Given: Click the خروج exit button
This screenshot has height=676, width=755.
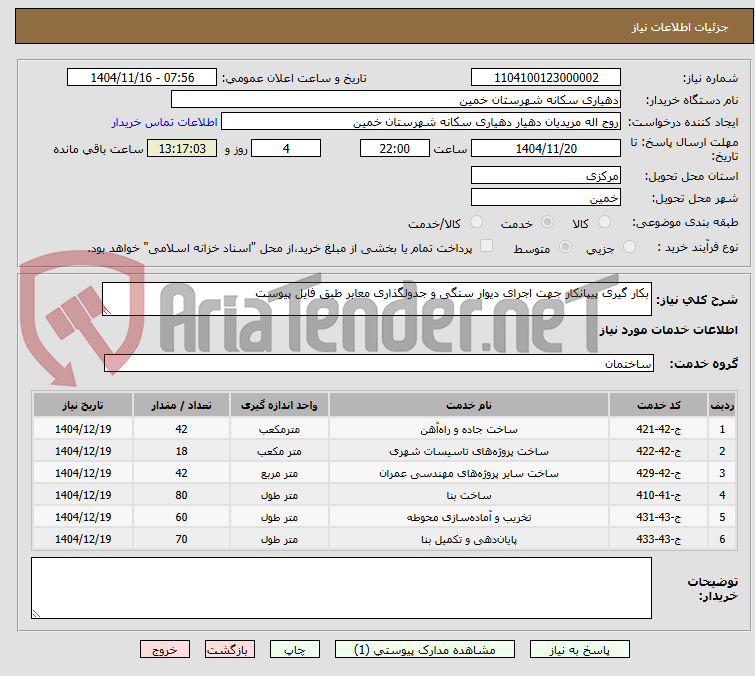Looking at the screenshot, I should (165, 650).
